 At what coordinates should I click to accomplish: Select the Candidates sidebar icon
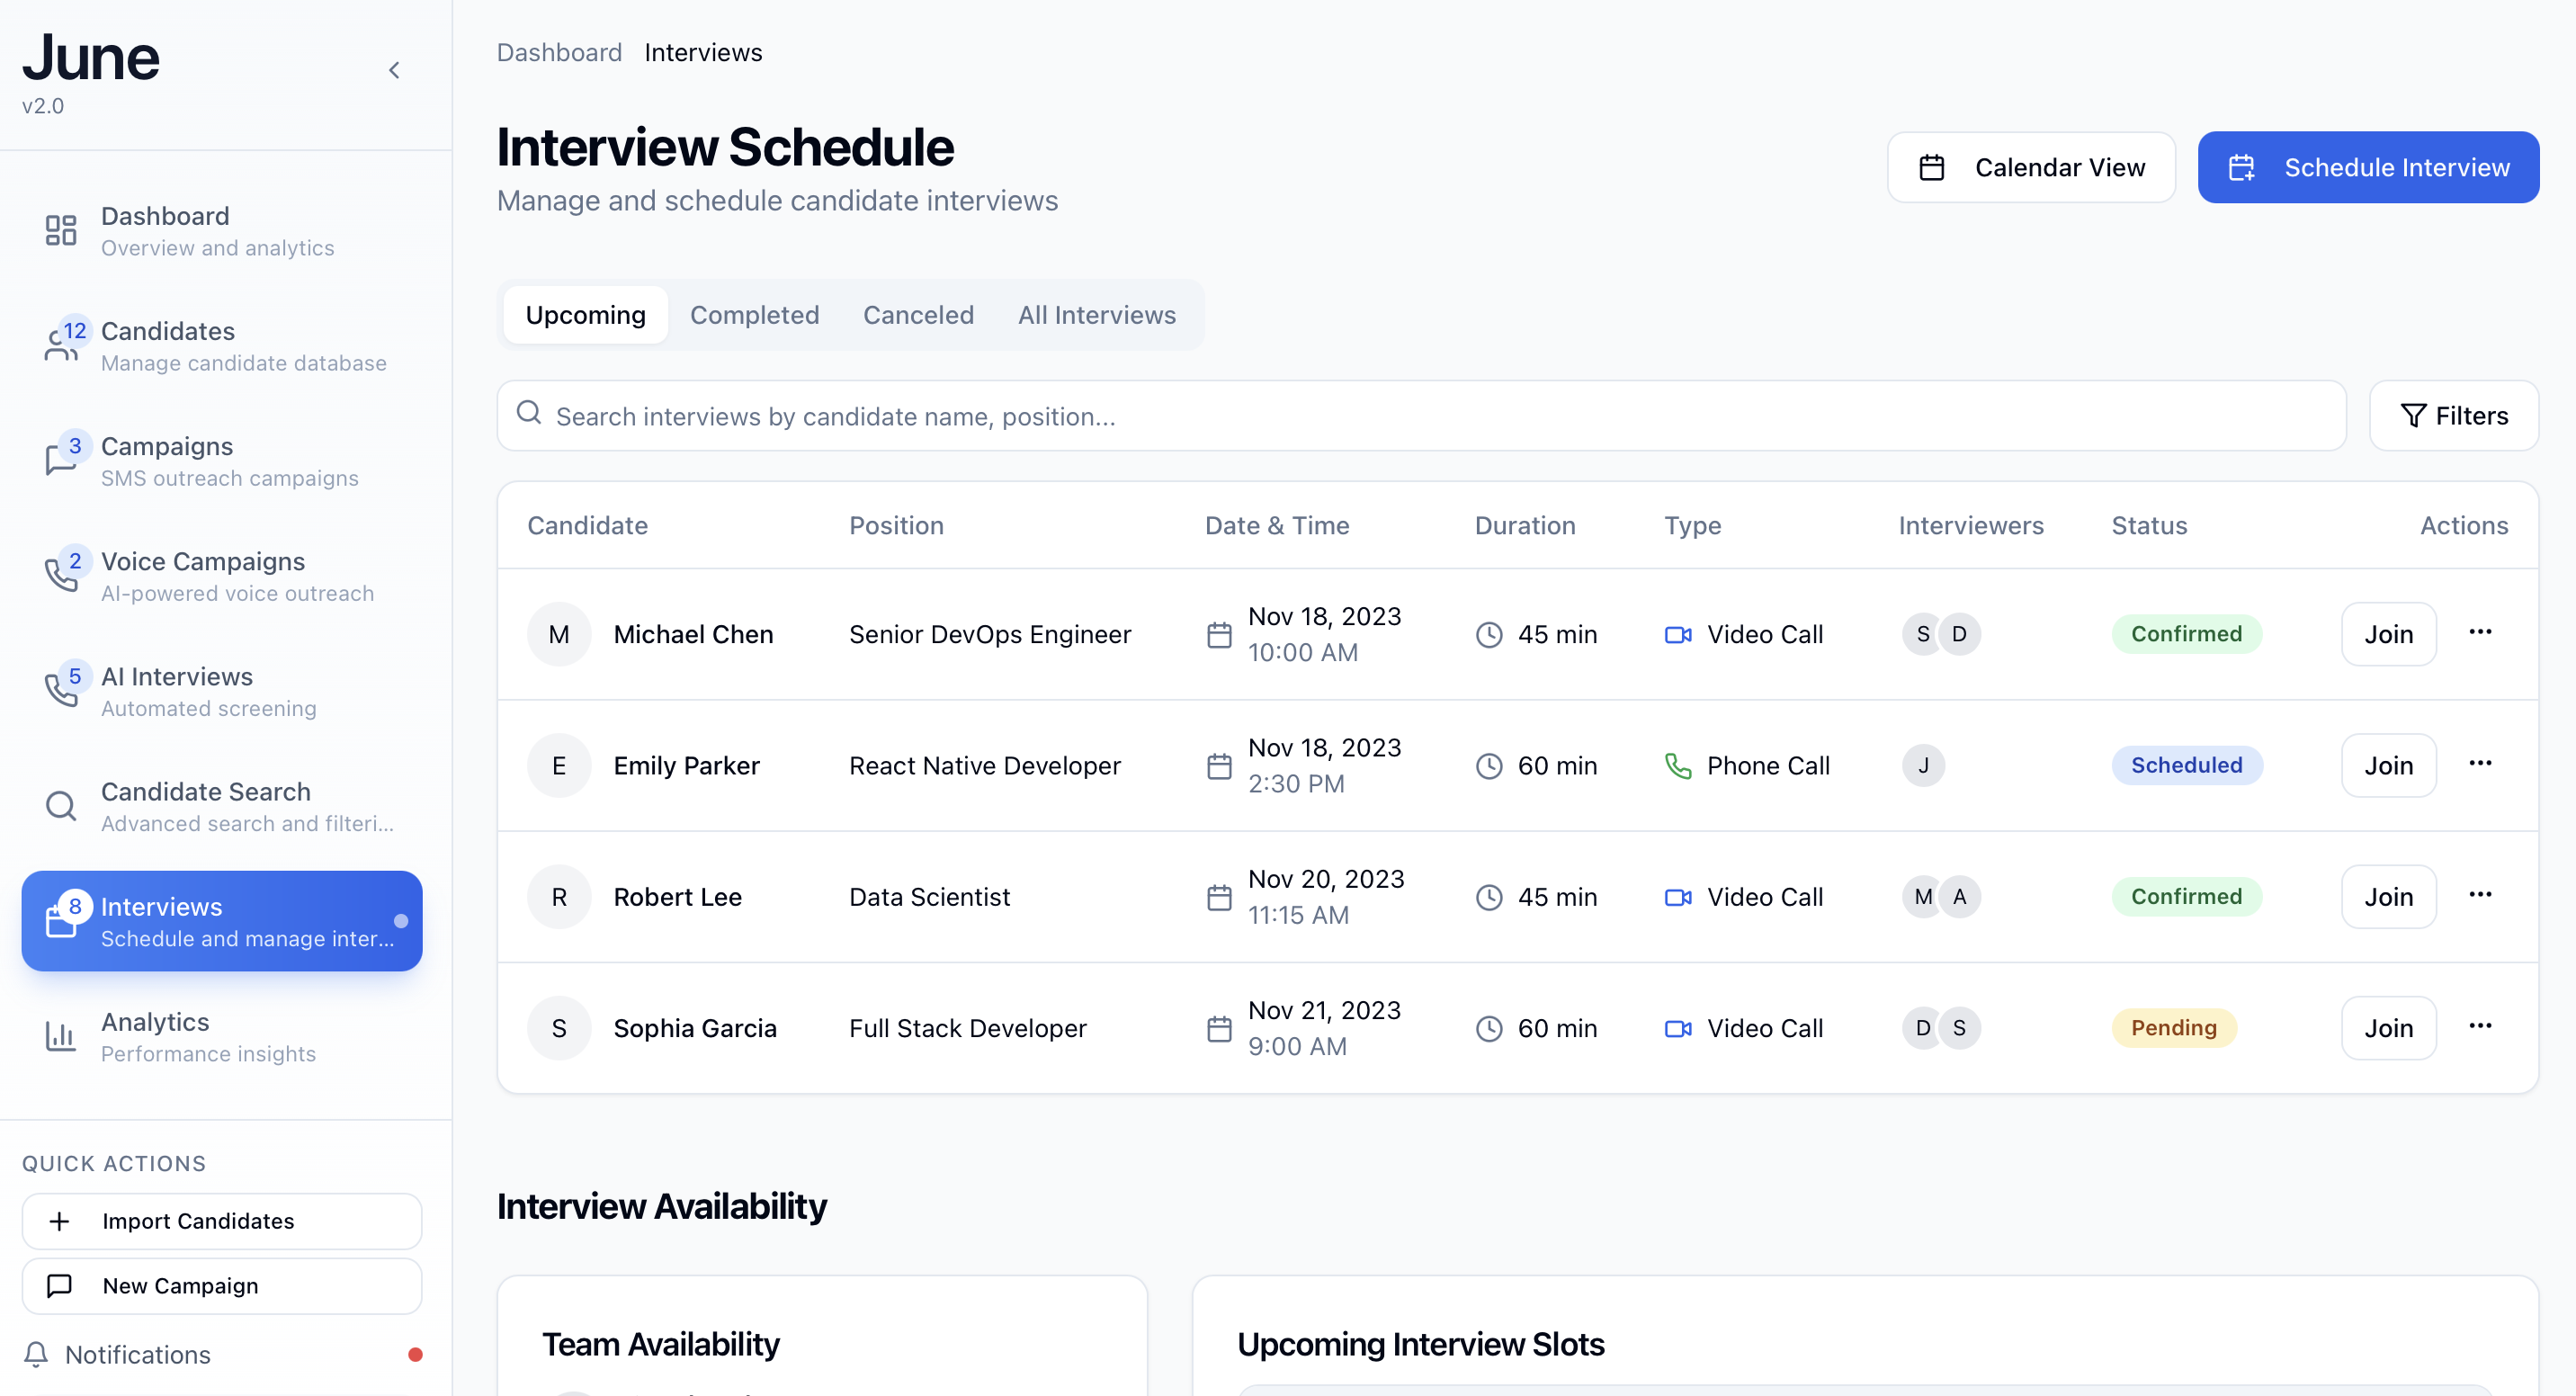[61, 345]
